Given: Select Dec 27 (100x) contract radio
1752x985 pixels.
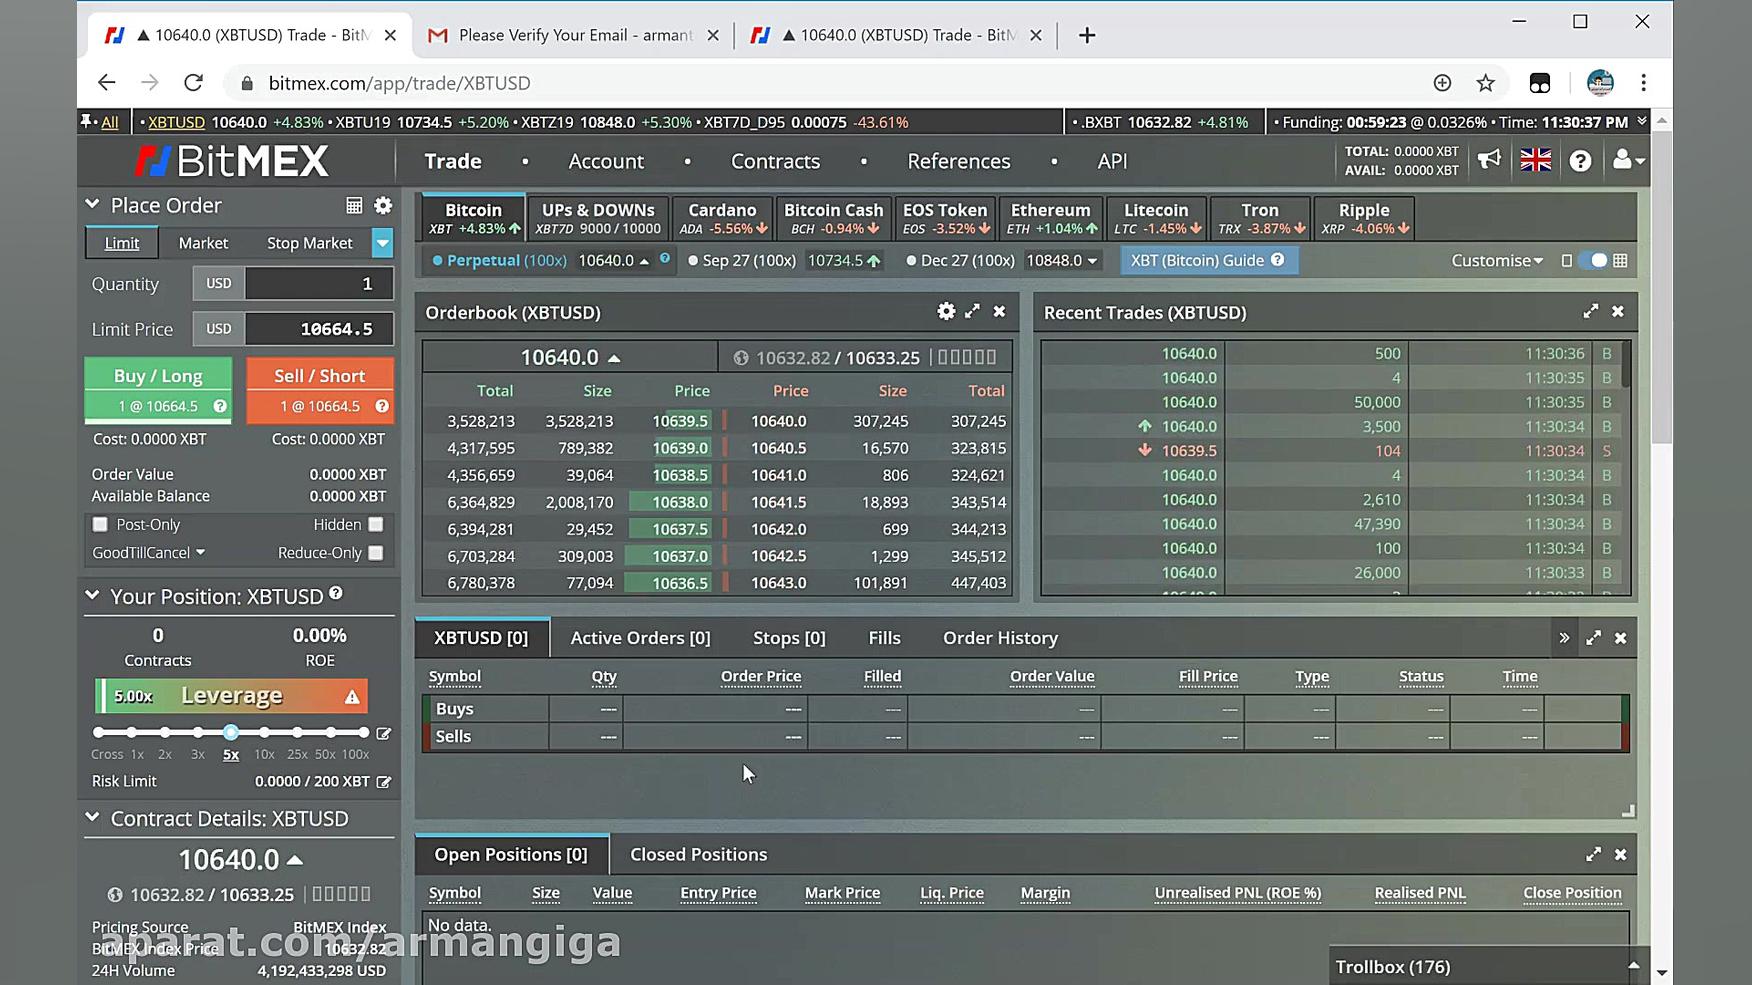Looking at the screenshot, I should [x=911, y=260].
